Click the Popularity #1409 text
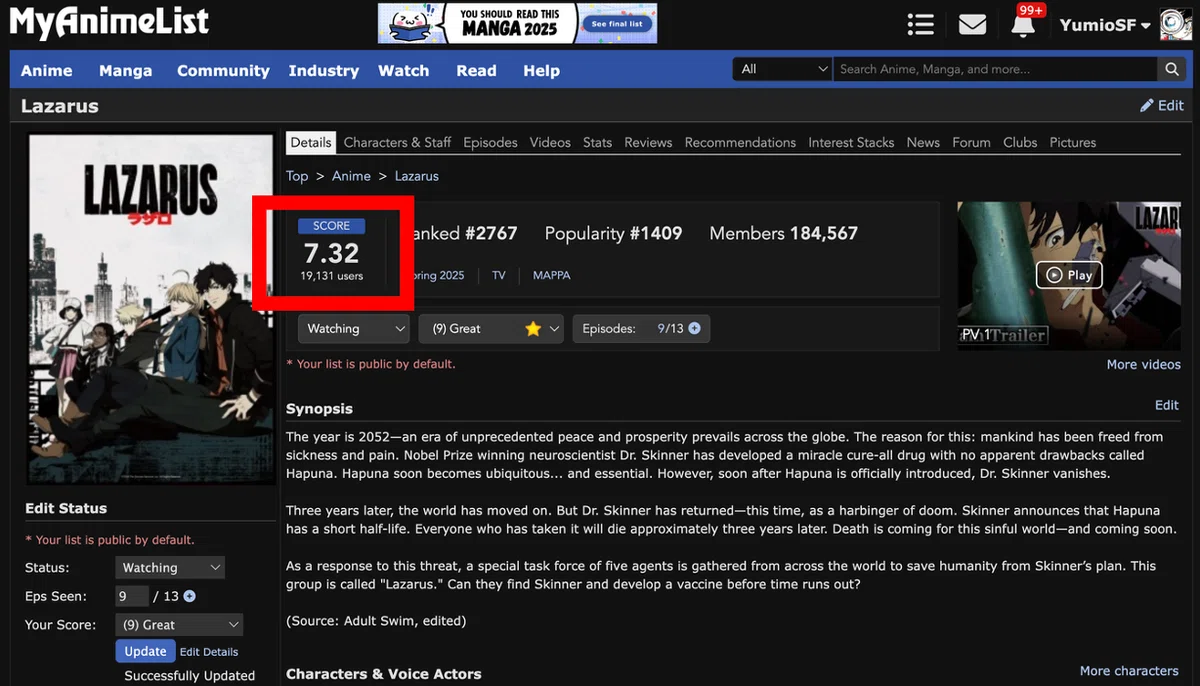The height and width of the screenshot is (686, 1200). click(x=613, y=233)
